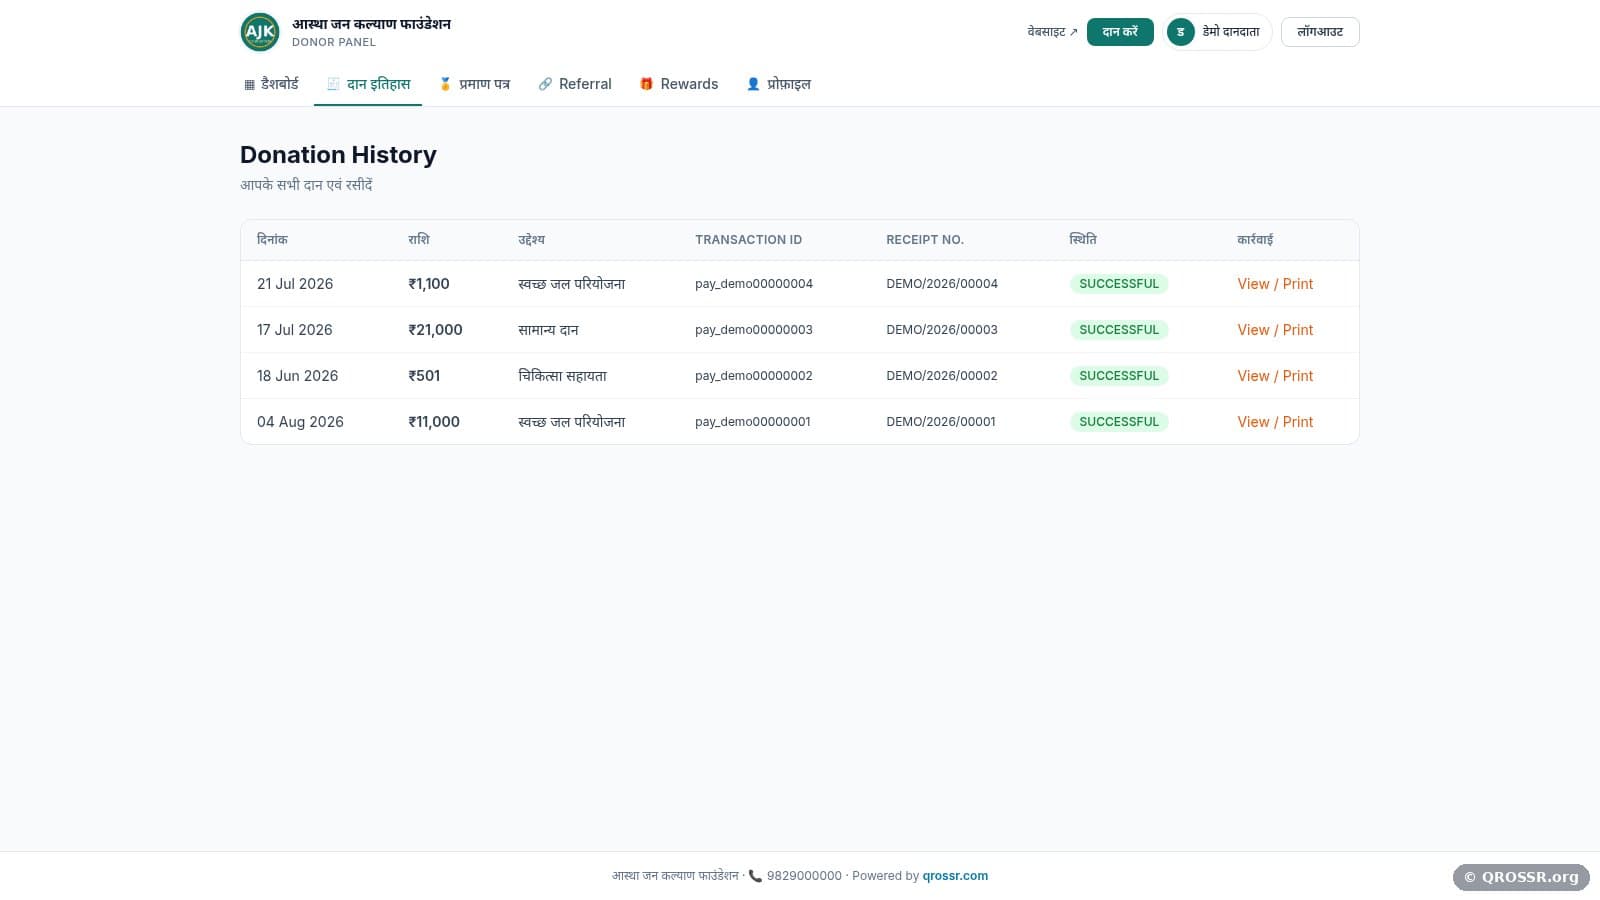1600x900 pixels.
Task: Open View / Print for 18 Jun 2026
Action: pos(1275,376)
